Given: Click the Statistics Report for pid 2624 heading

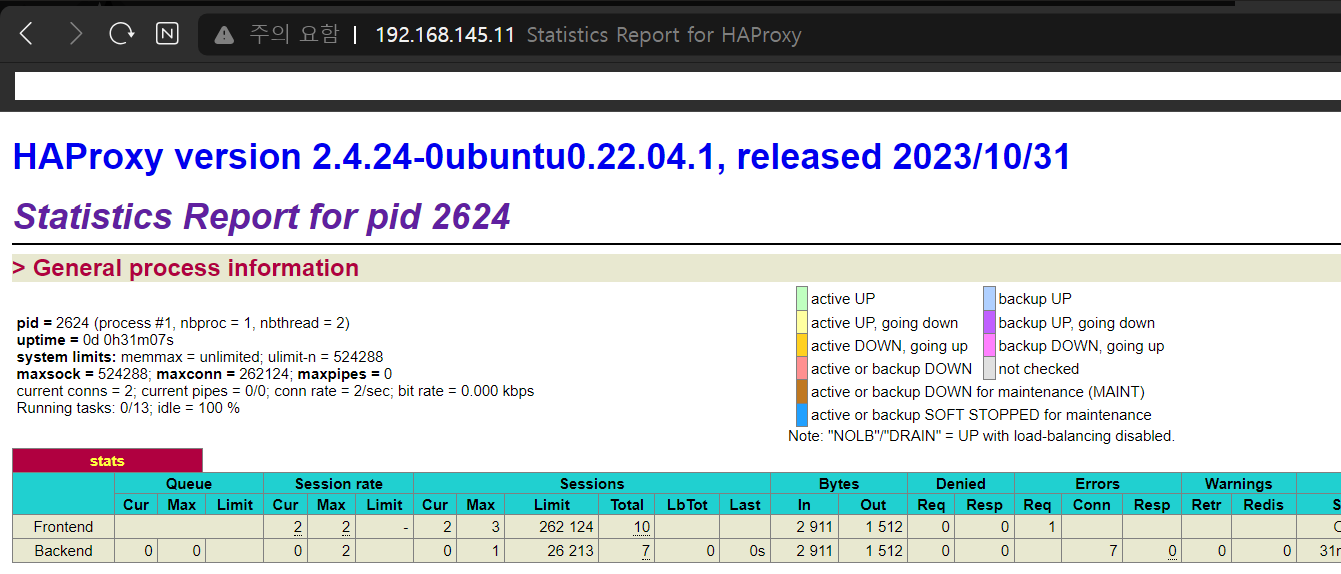Looking at the screenshot, I should (262, 217).
